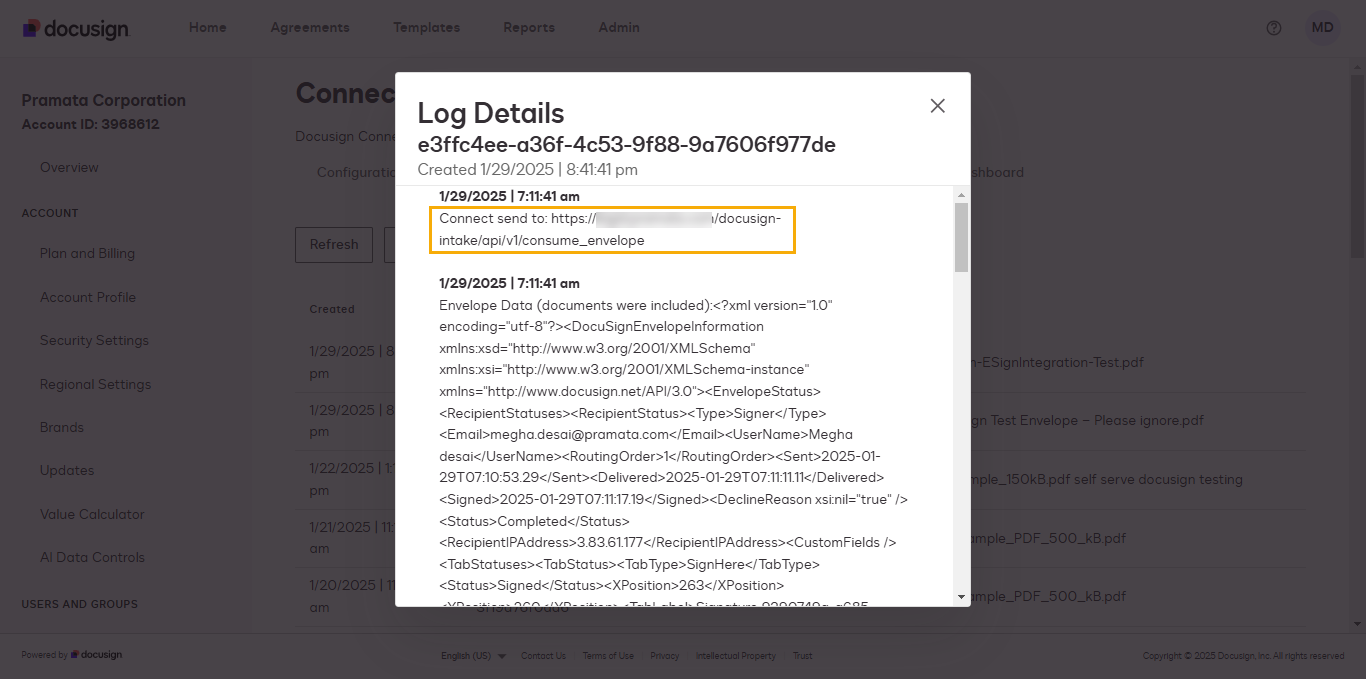Click the log ID e3ffc4ee-a36f-4c53 heading

click(626, 145)
